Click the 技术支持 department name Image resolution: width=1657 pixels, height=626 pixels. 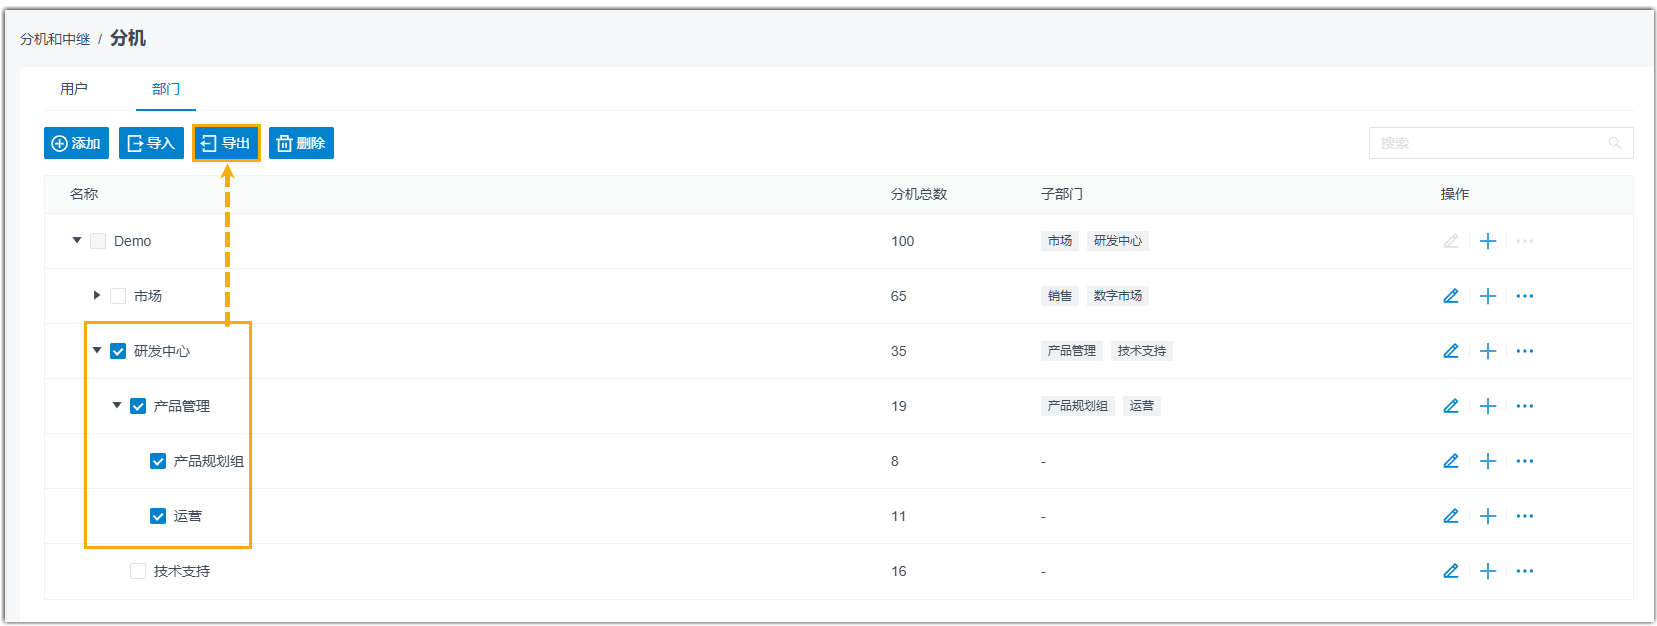(182, 571)
